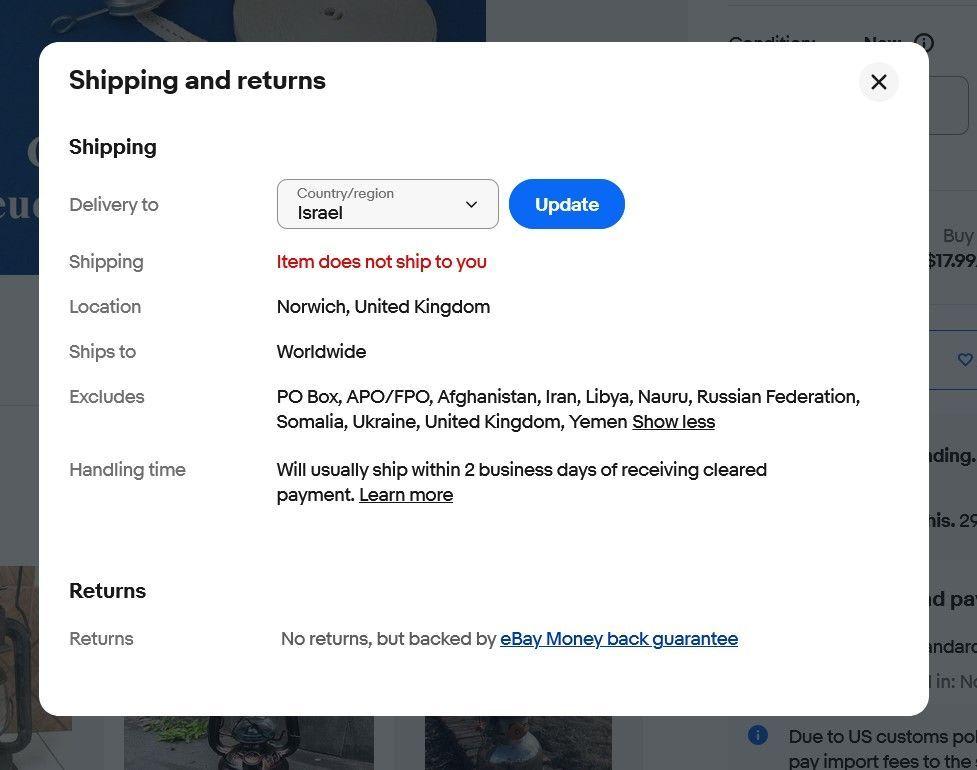Select the 'Worldwide' ships-to value

[x=322, y=351]
